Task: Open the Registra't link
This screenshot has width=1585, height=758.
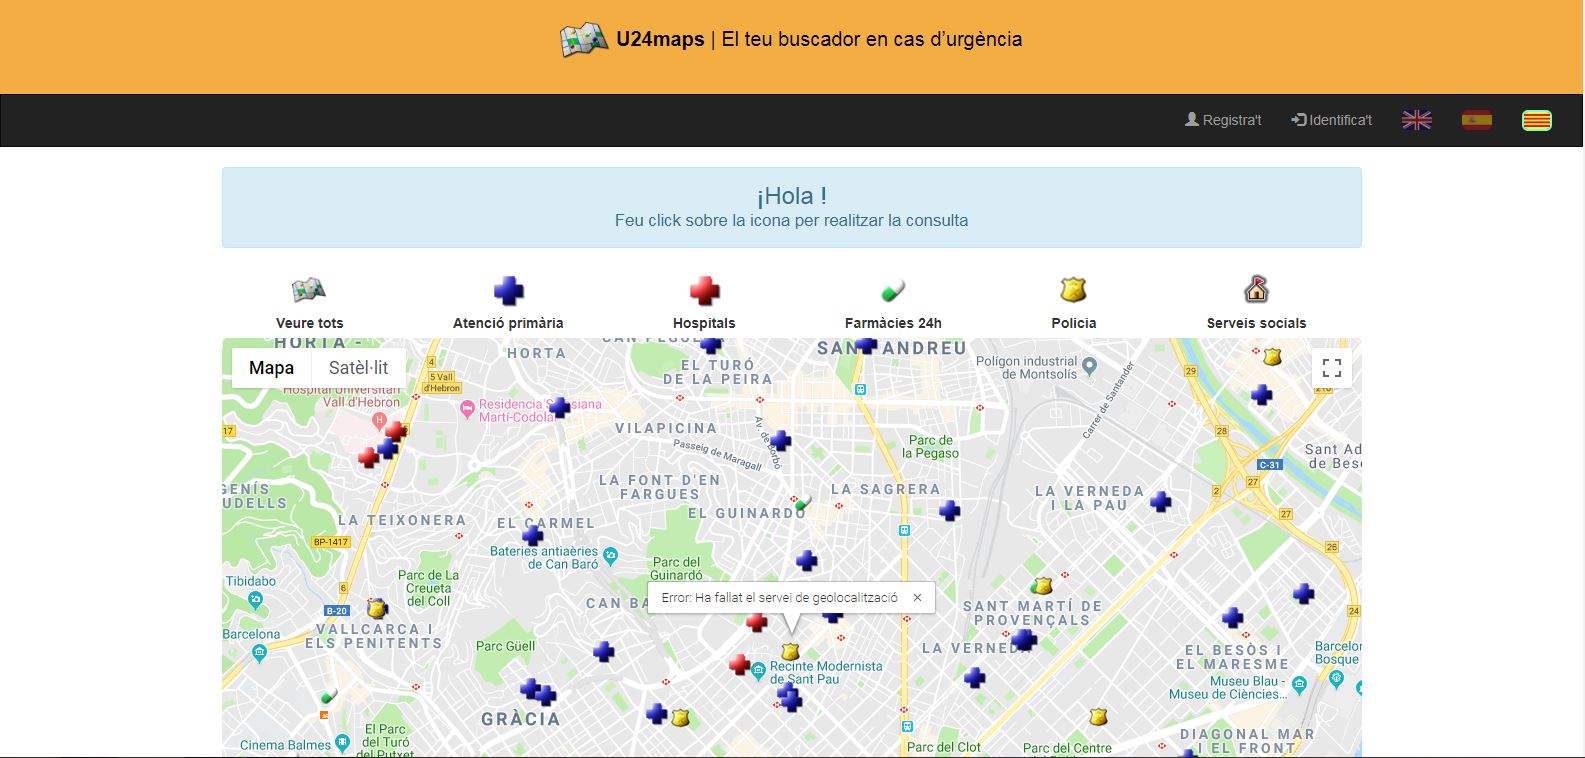Action: 1223,120
